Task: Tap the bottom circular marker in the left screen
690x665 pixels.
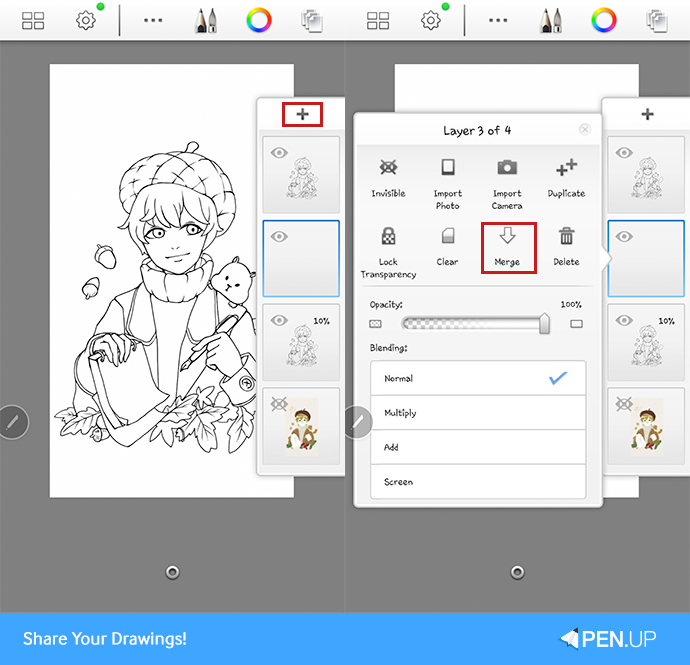Action: click(172, 572)
